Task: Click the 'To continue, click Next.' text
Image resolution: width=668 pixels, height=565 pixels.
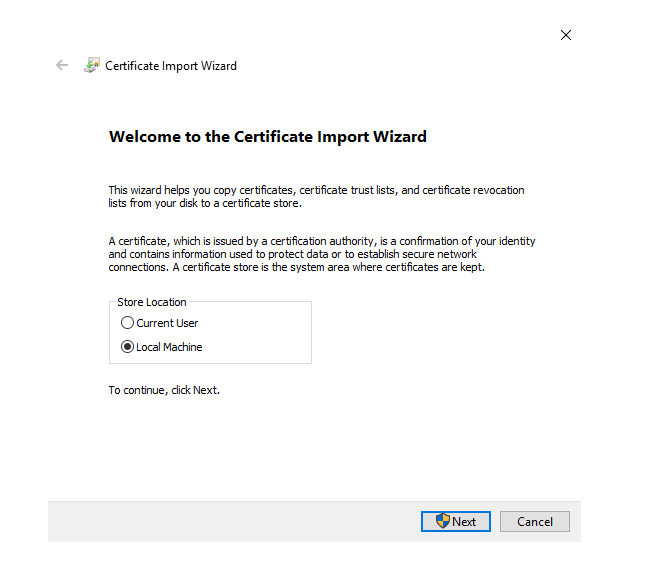Action: click(x=164, y=390)
